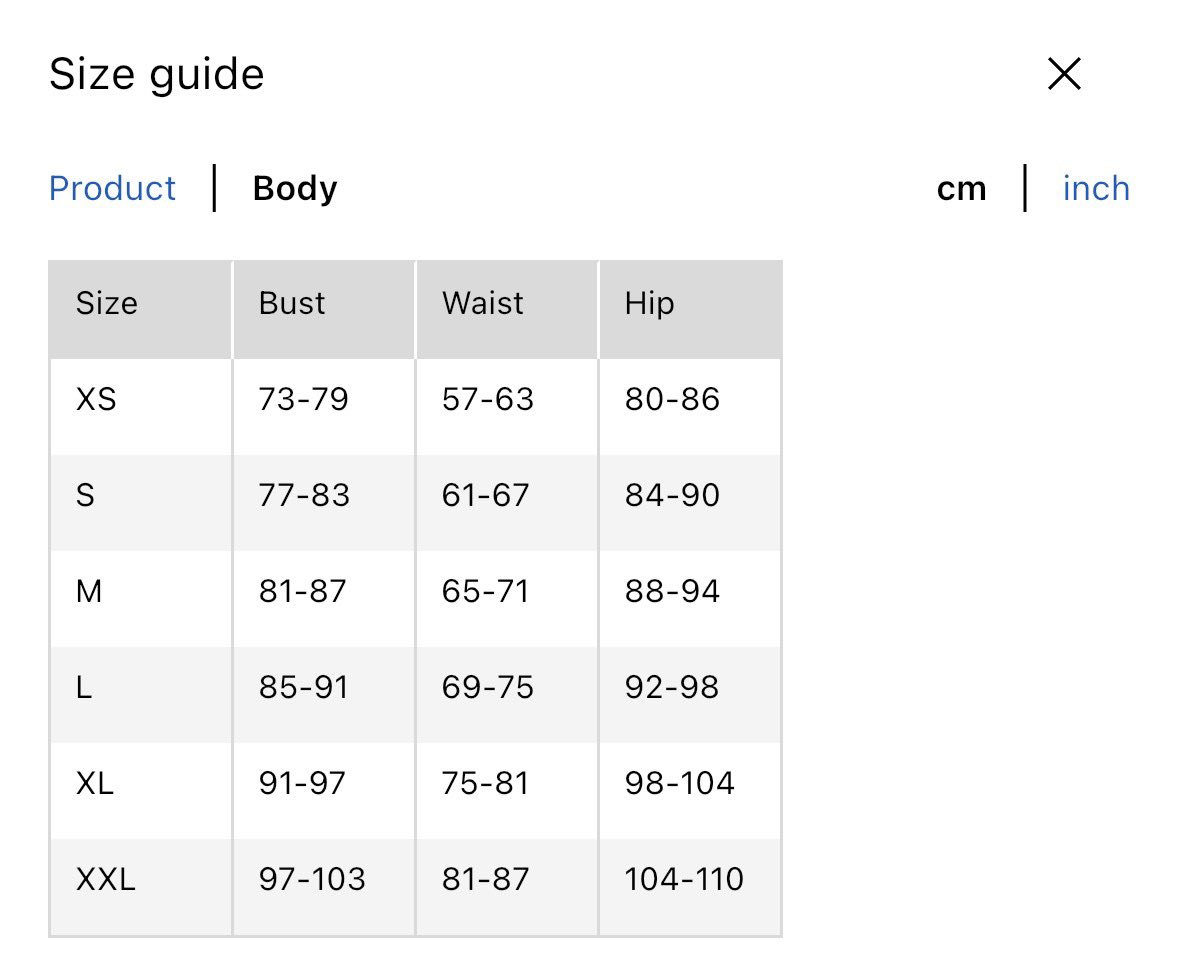
Task: Toggle units to cm
Action: tap(961, 189)
